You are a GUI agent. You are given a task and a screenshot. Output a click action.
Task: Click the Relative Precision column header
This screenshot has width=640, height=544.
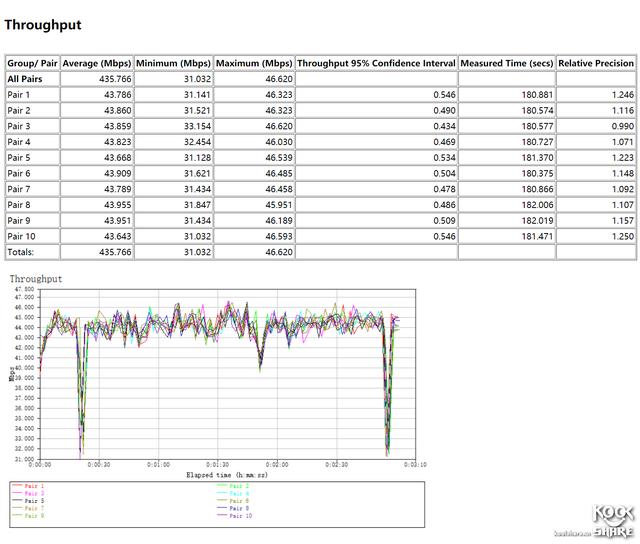pos(594,62)
